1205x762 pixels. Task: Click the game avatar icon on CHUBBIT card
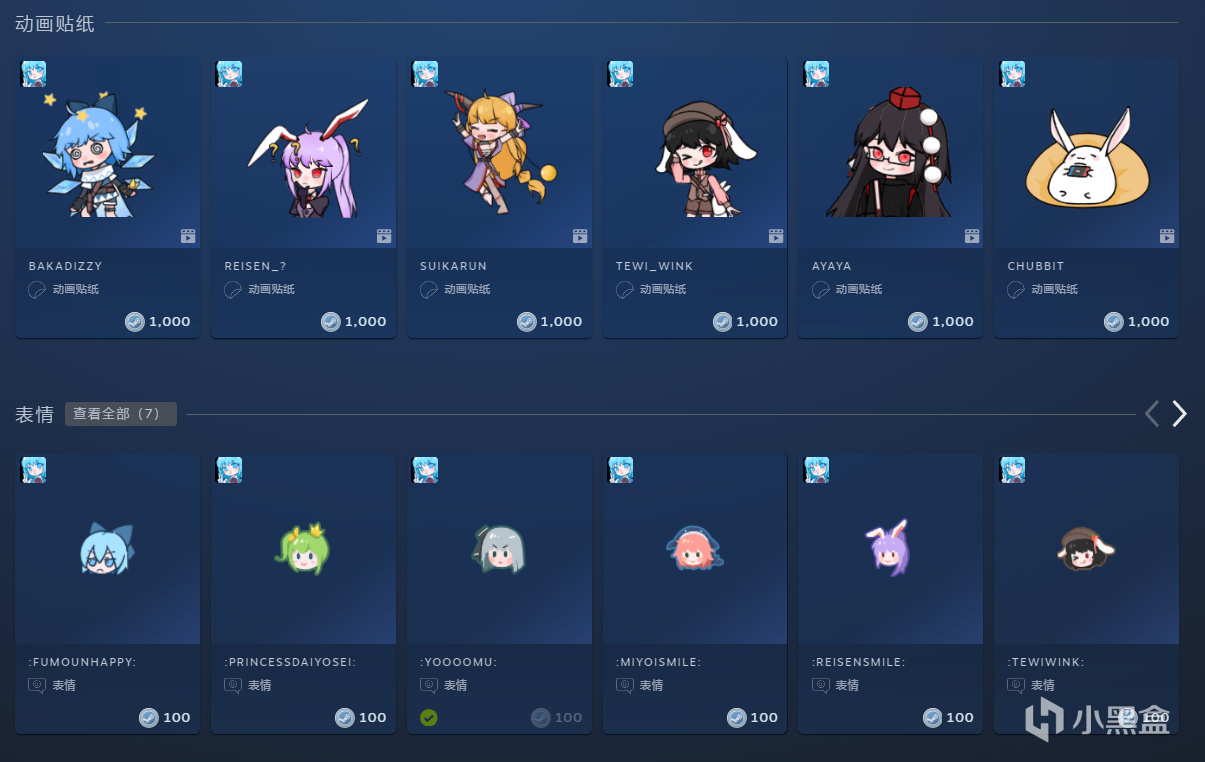pos(1012,74)
